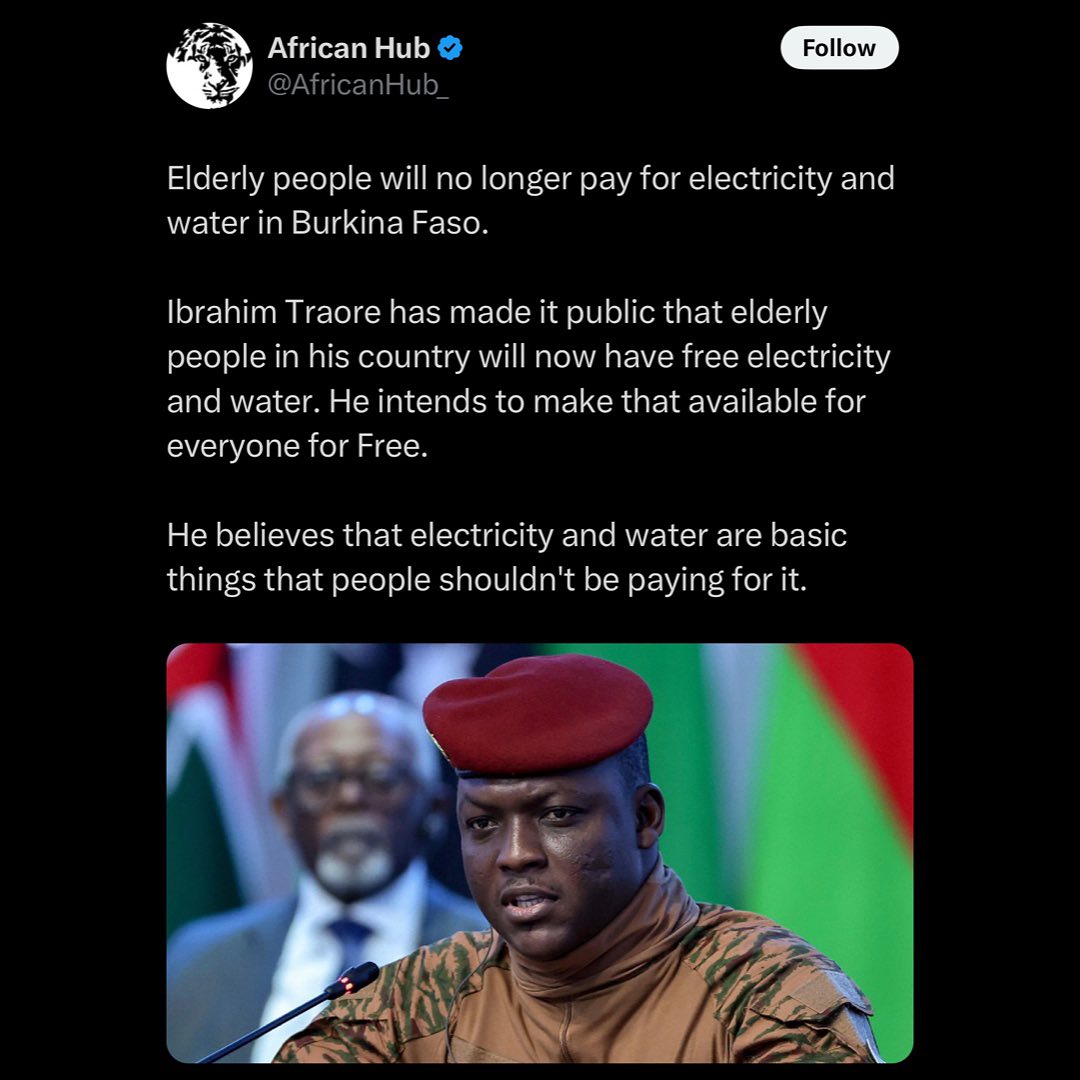Click the name "Ibrahim Traore" in the tweet text
1080x1080 pixels.
(273, 312)
